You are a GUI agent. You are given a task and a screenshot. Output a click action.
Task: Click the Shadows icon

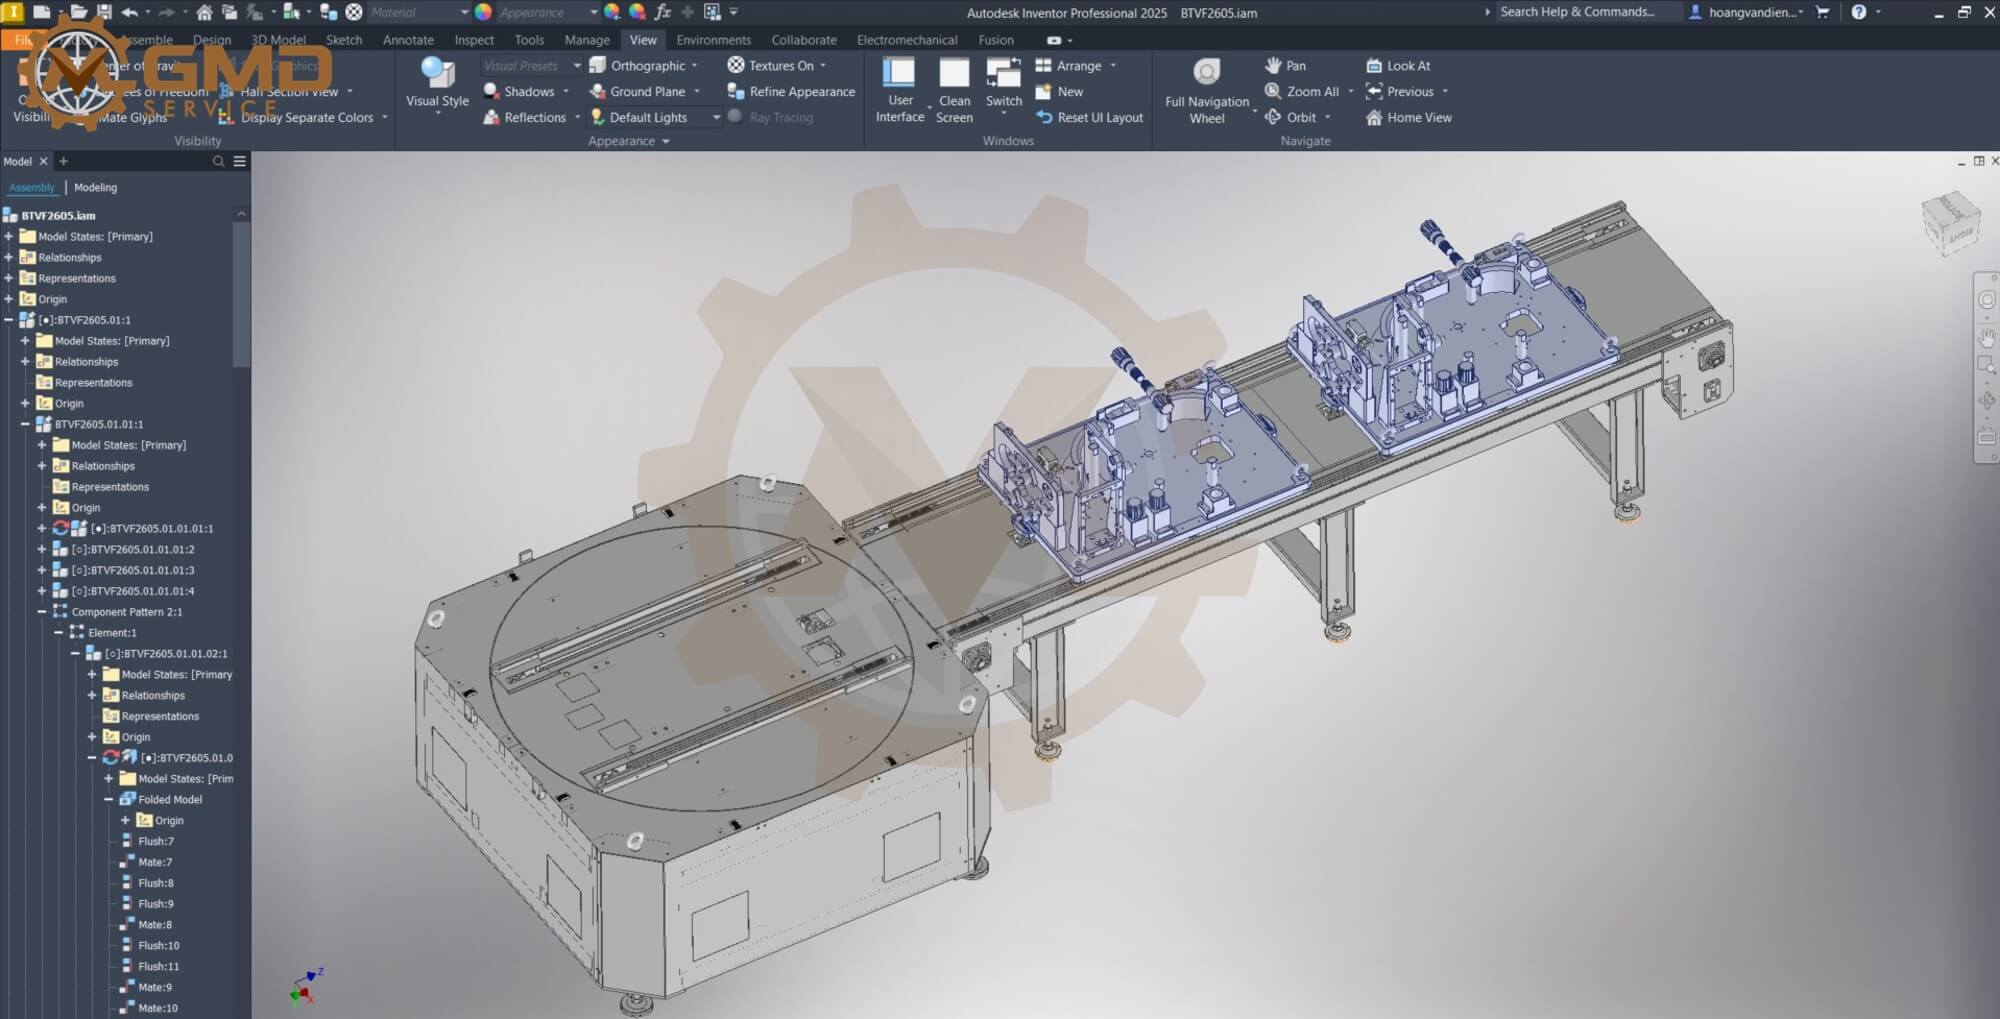click(491, 91)
